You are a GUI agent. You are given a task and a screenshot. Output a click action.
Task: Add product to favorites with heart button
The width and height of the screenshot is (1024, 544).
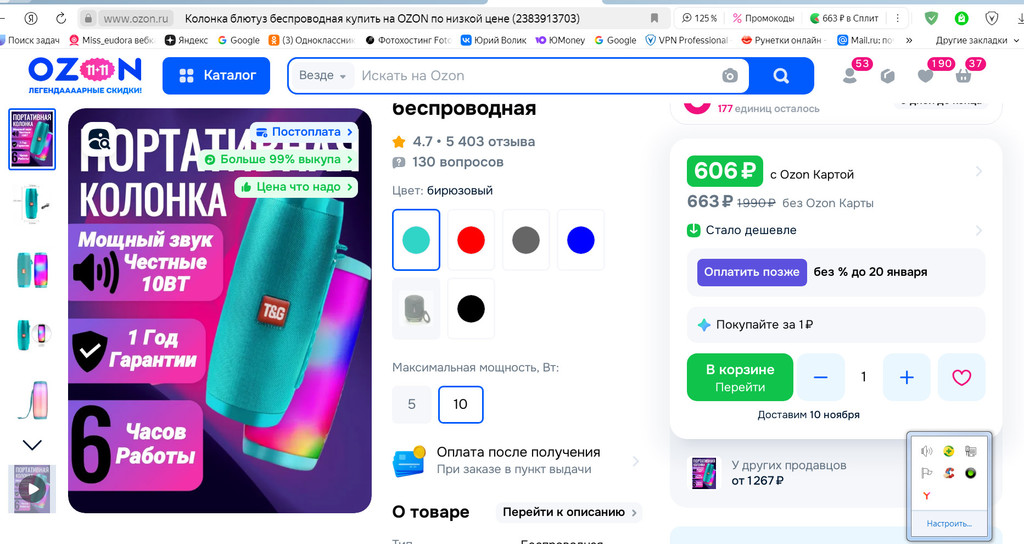click(x=961, y=377)
